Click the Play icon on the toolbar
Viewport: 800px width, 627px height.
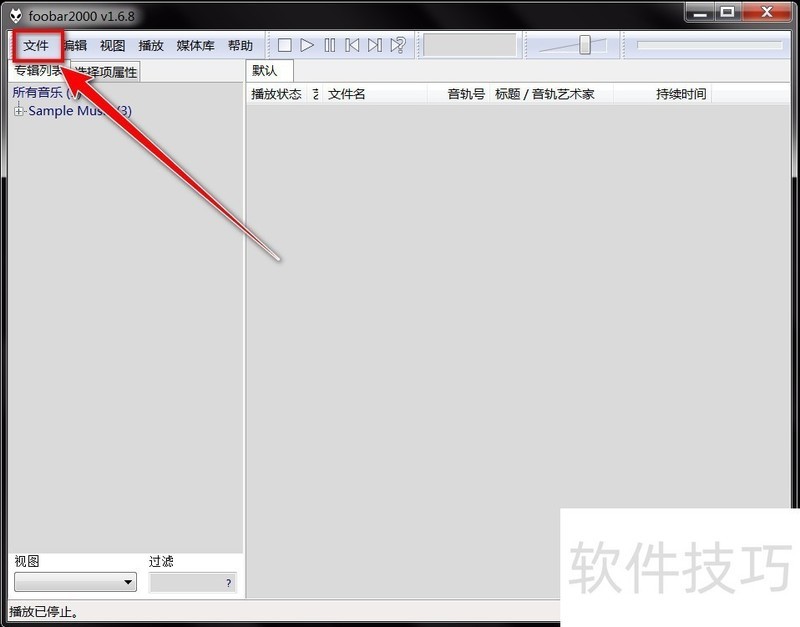tap(307, 44)
